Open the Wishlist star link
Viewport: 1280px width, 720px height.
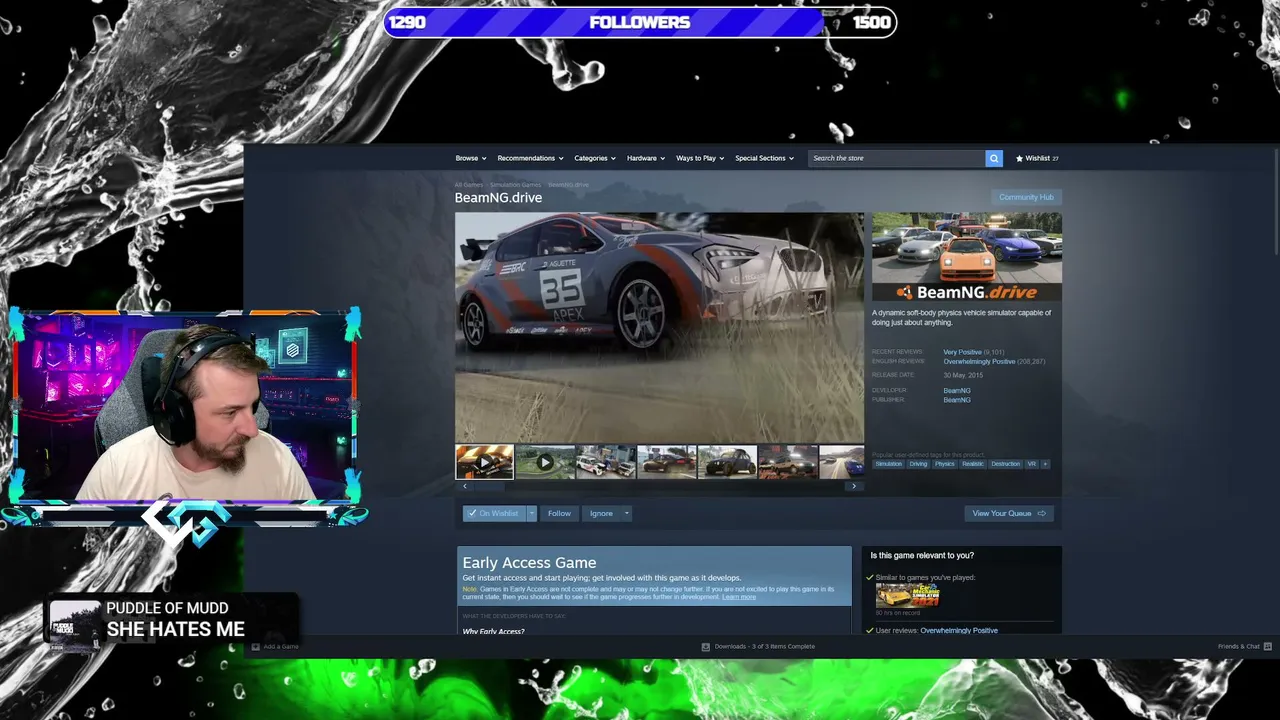pos(1037,158)
